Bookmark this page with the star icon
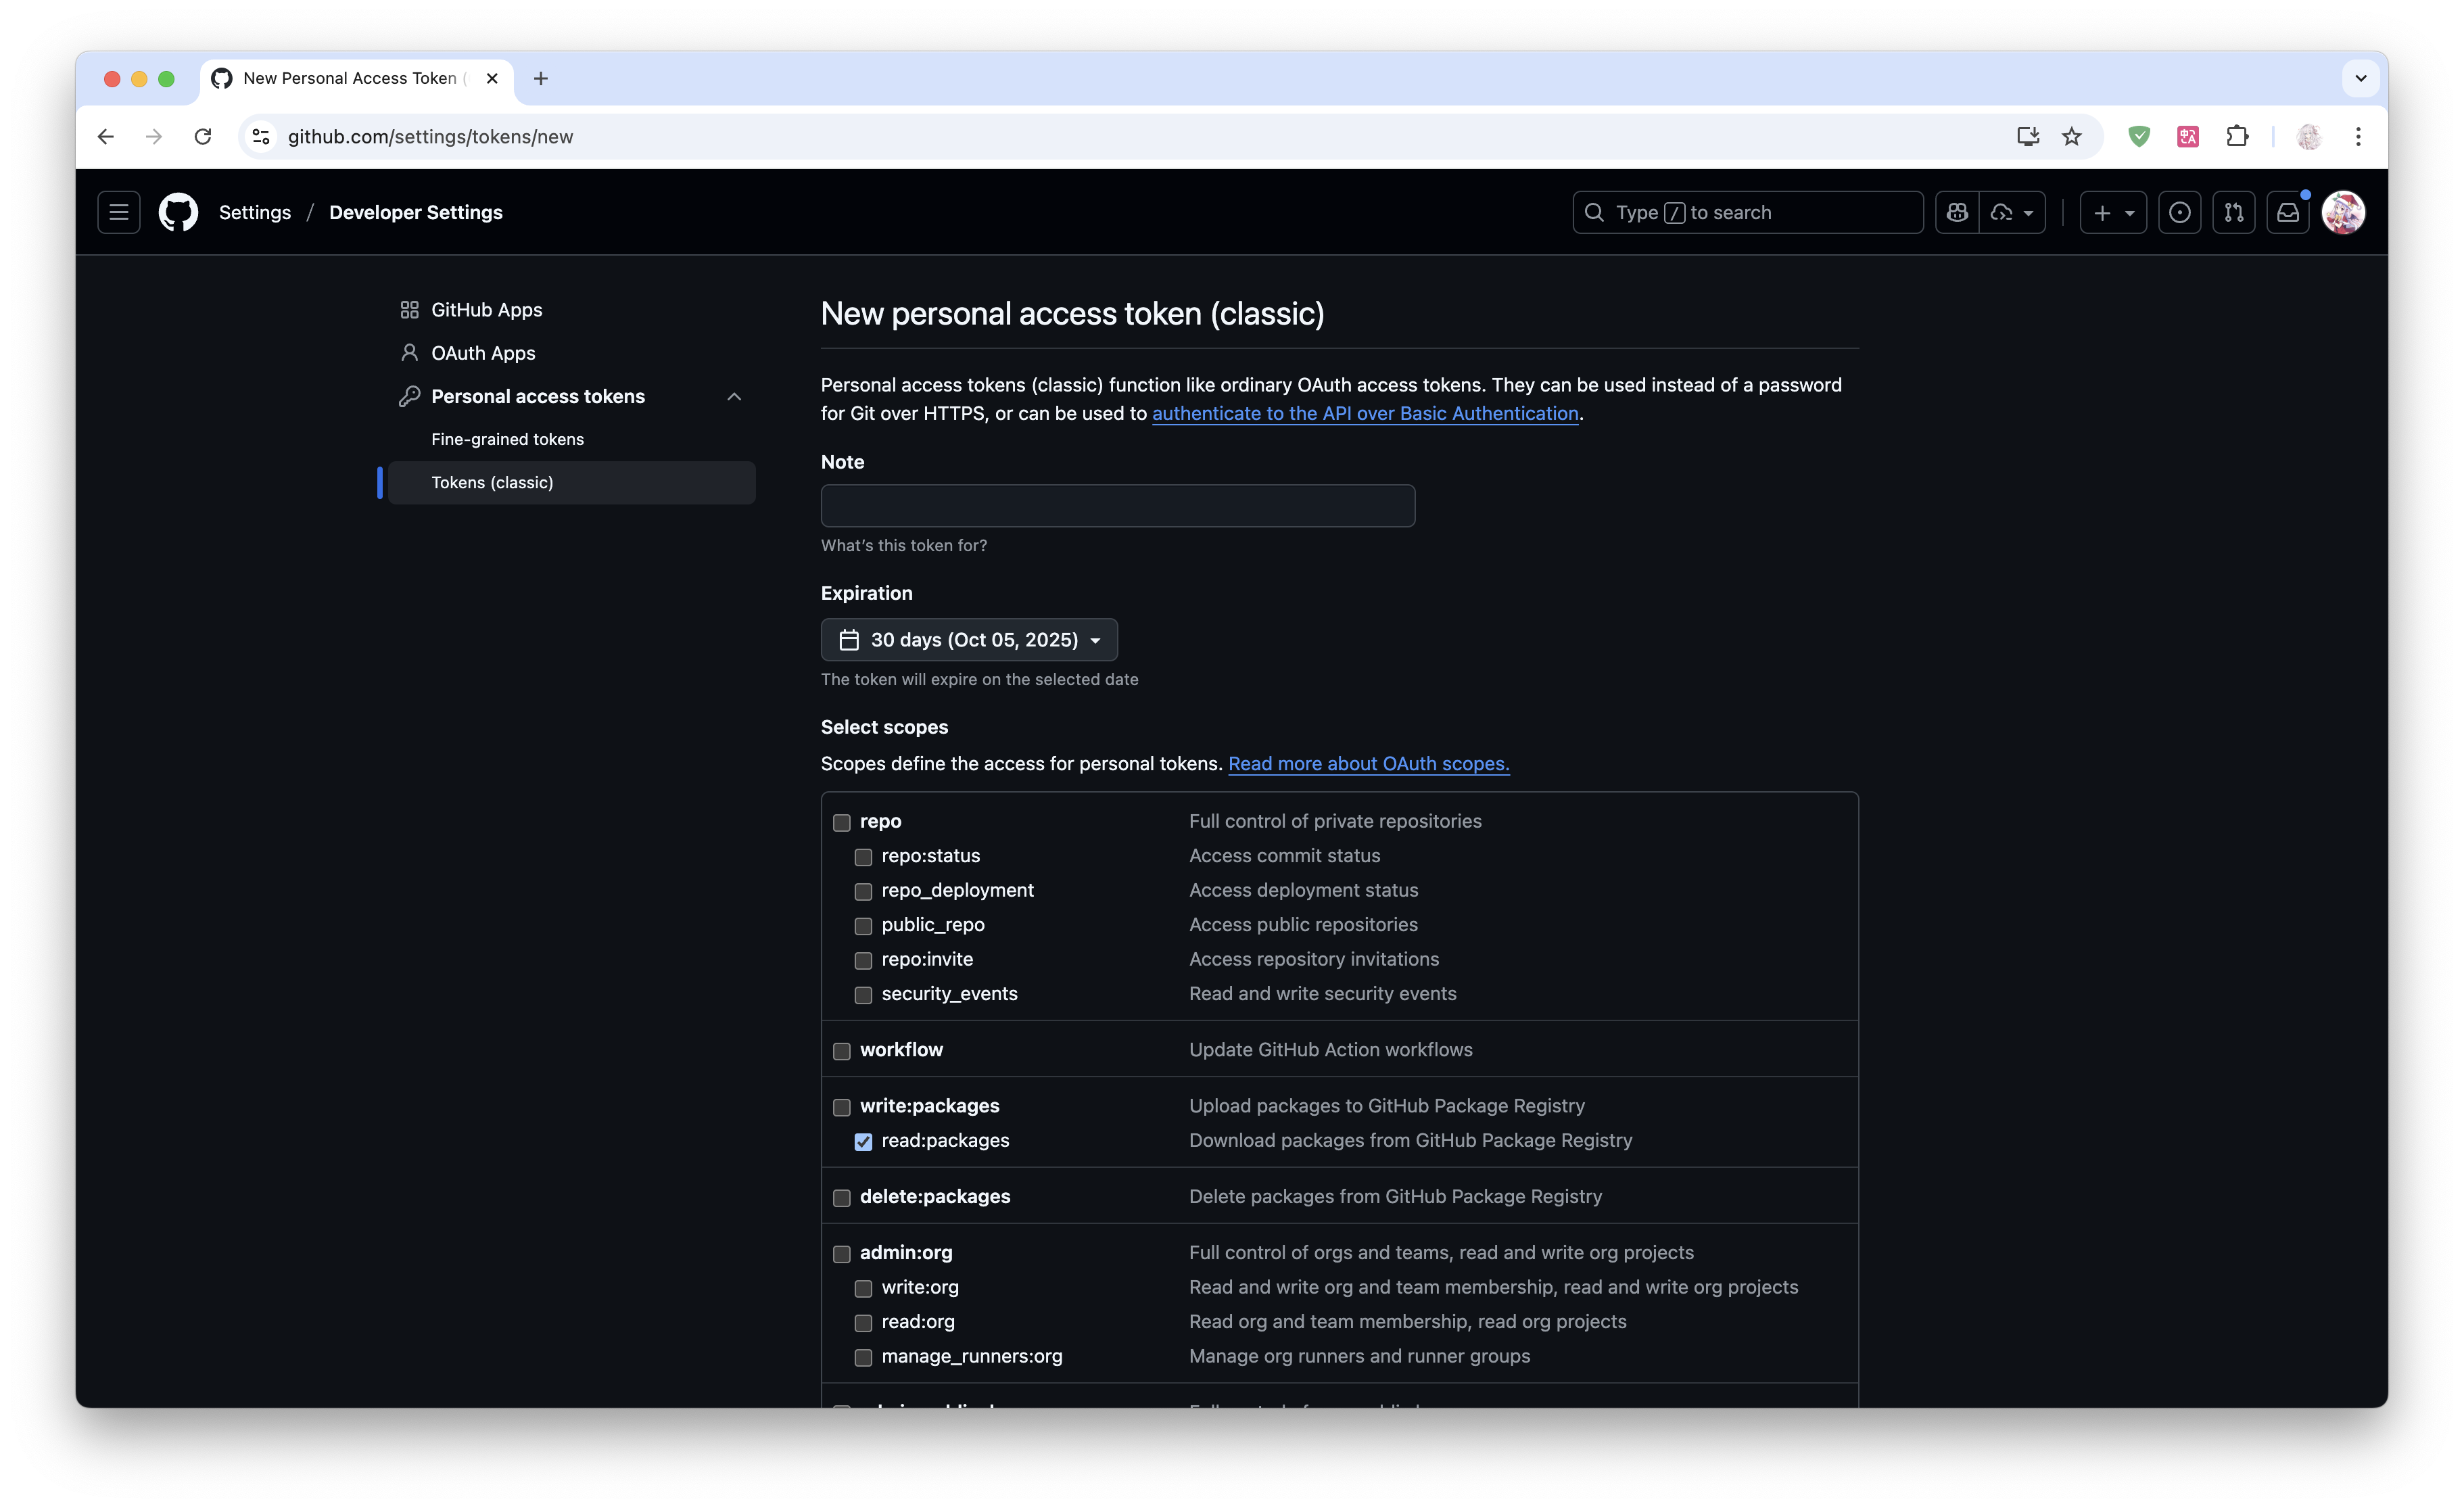The width and height of the screenshot is (2464, 1508). tap(2072, 136)
